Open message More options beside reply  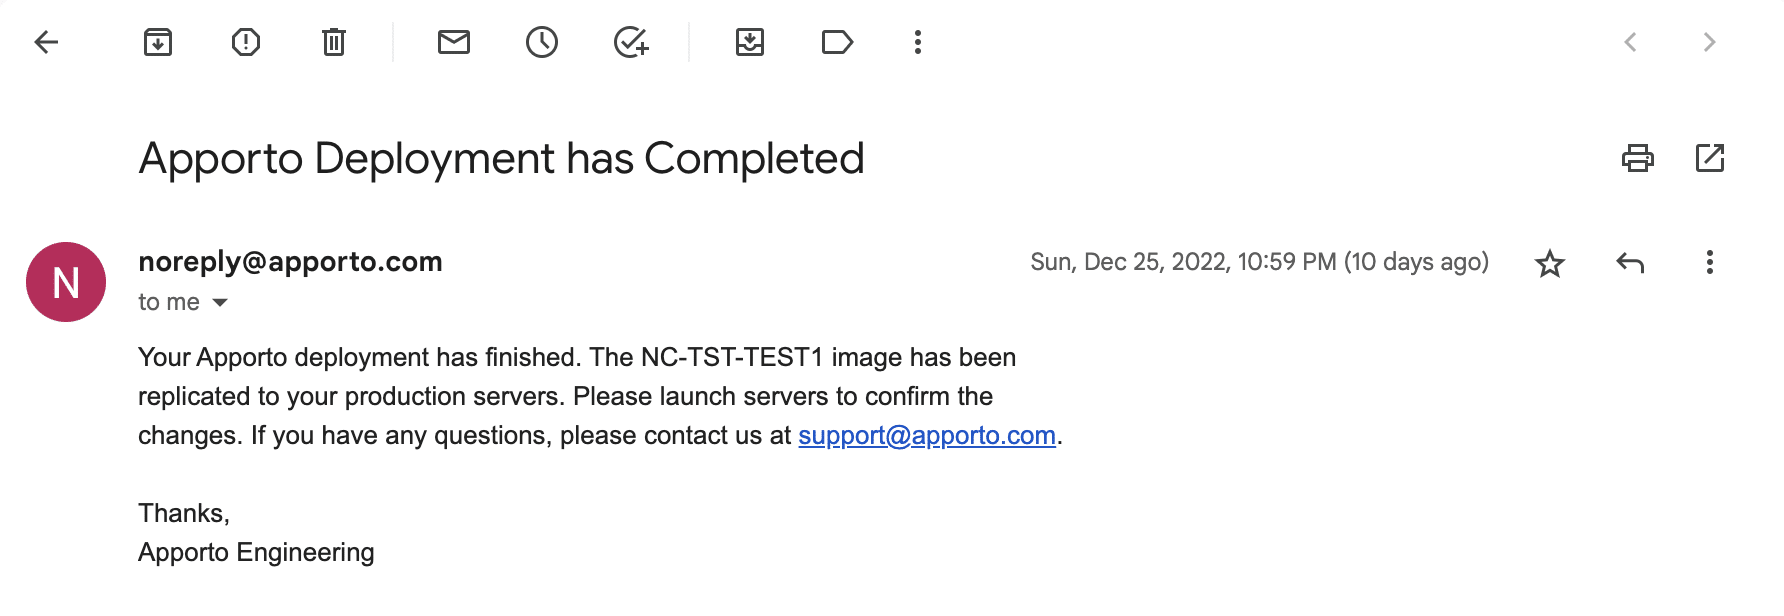[x=1710, y=263]
